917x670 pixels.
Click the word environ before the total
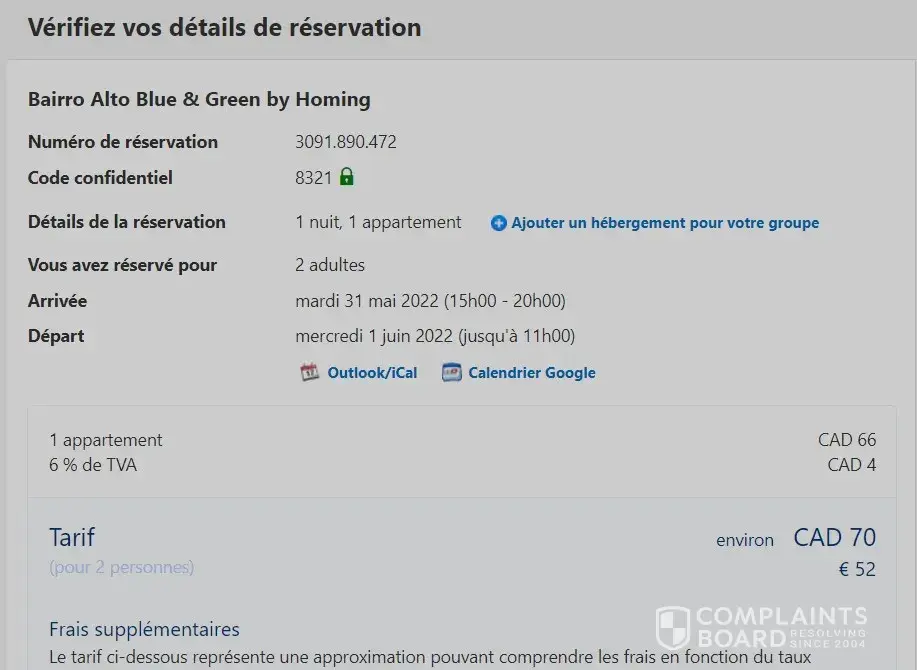744,540
